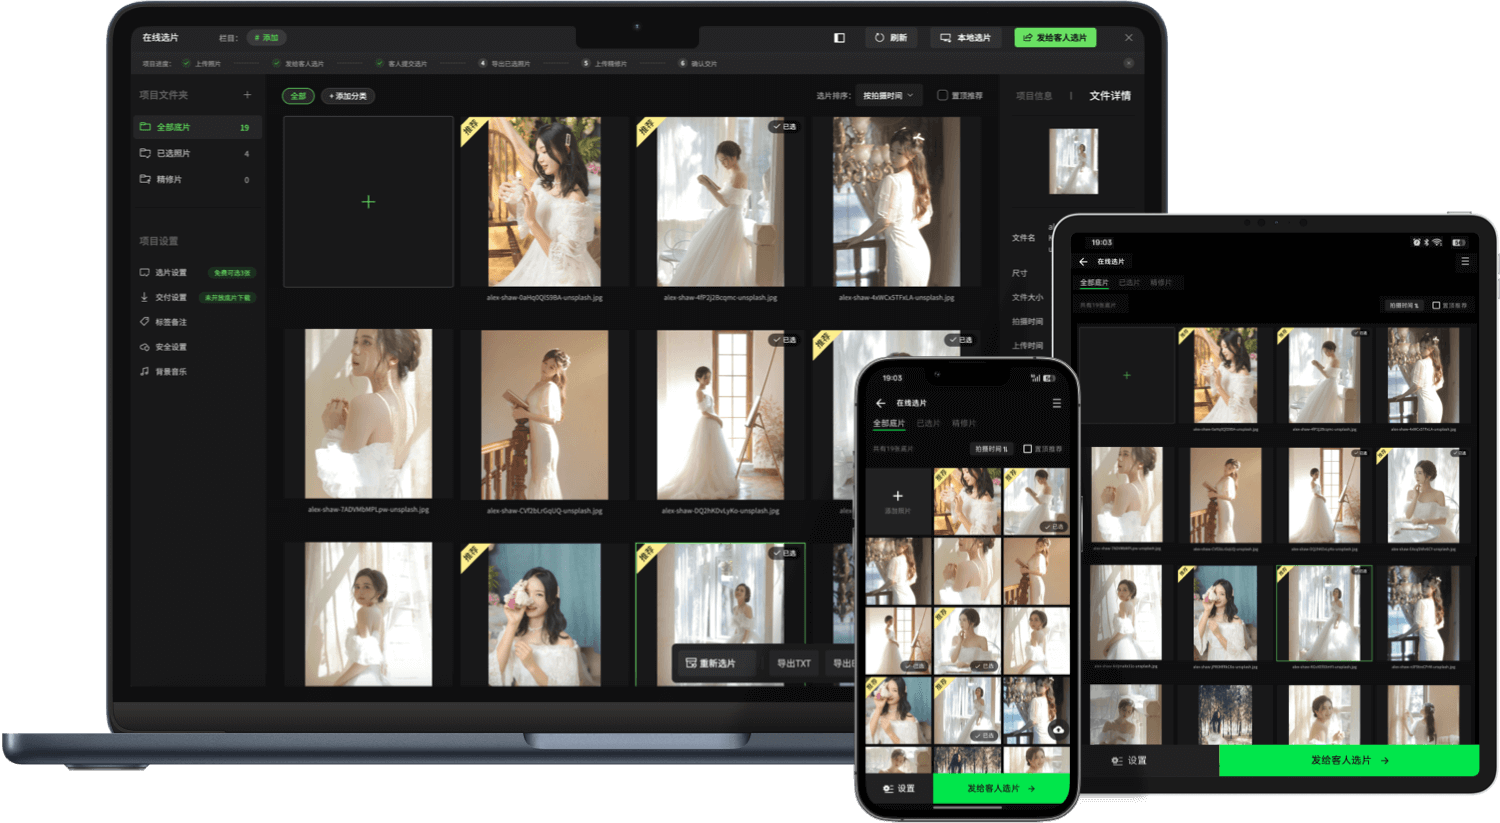Viewport: 1500px width, 823px height.
Task: Open photo alex-shaw-7ADVMbMPLpw on the laptop
Action: tap(368, 414)
